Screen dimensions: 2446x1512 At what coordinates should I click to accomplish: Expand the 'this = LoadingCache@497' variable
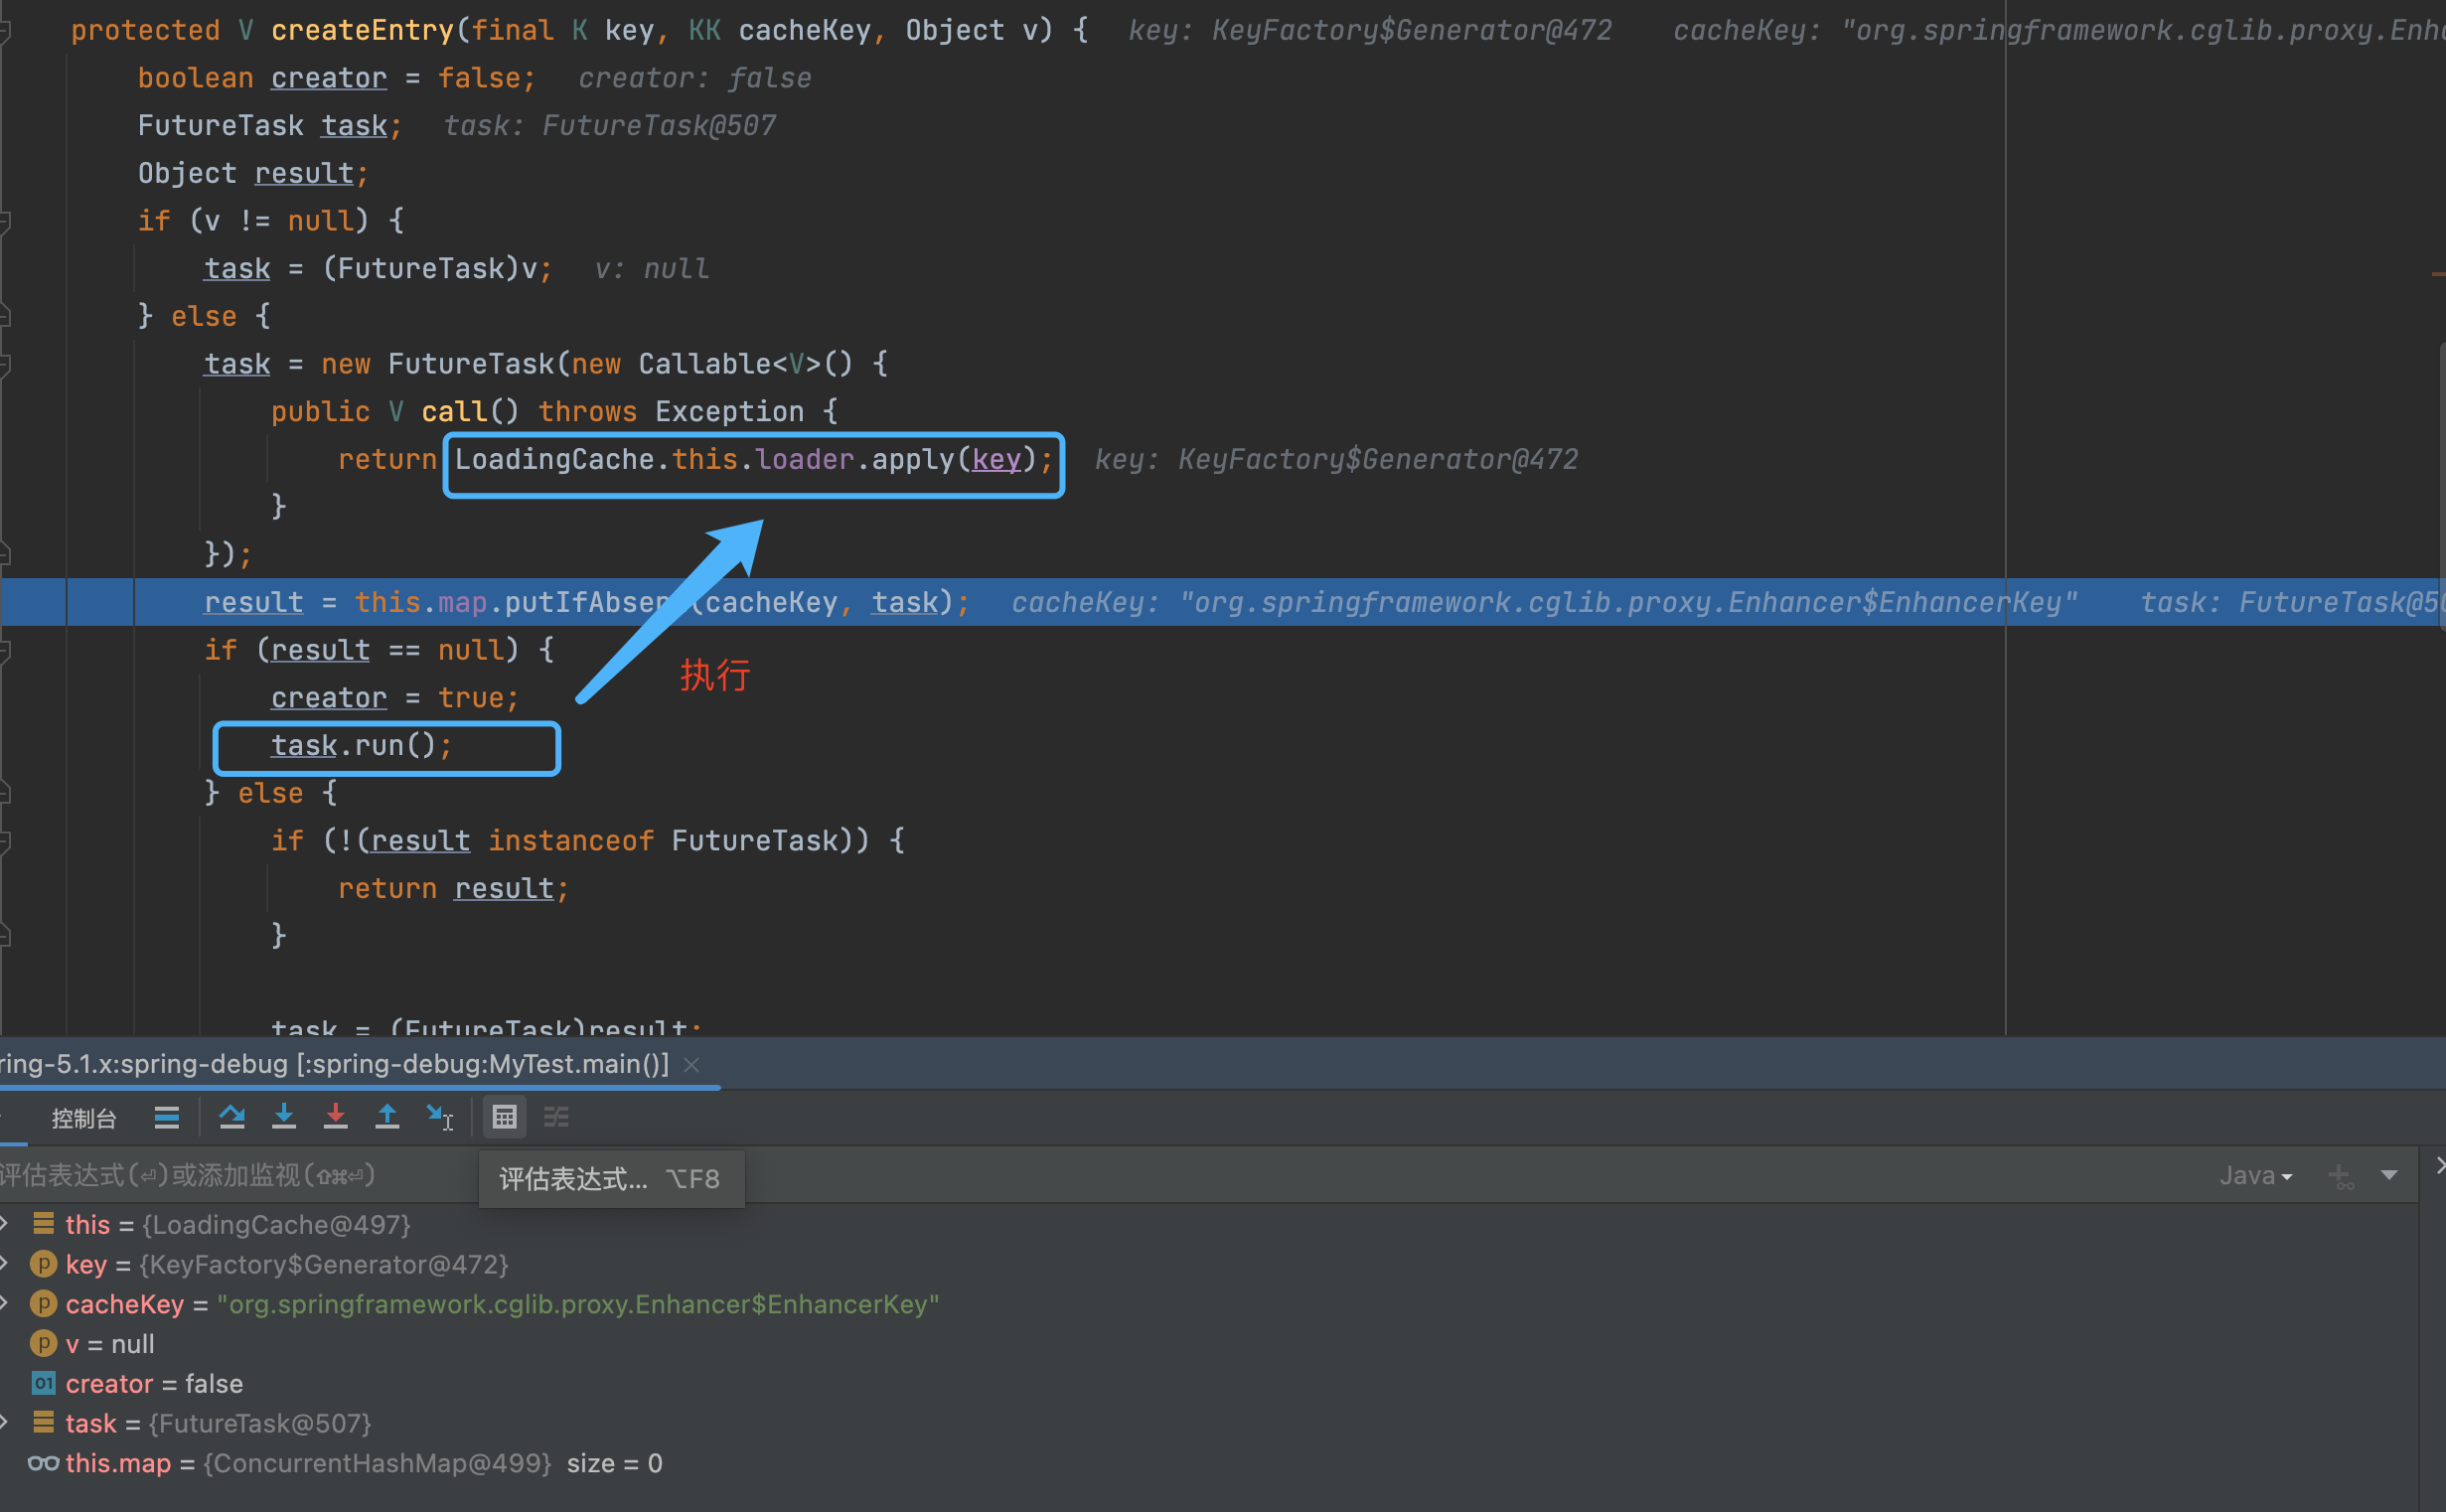click(x=5, y=1224)
